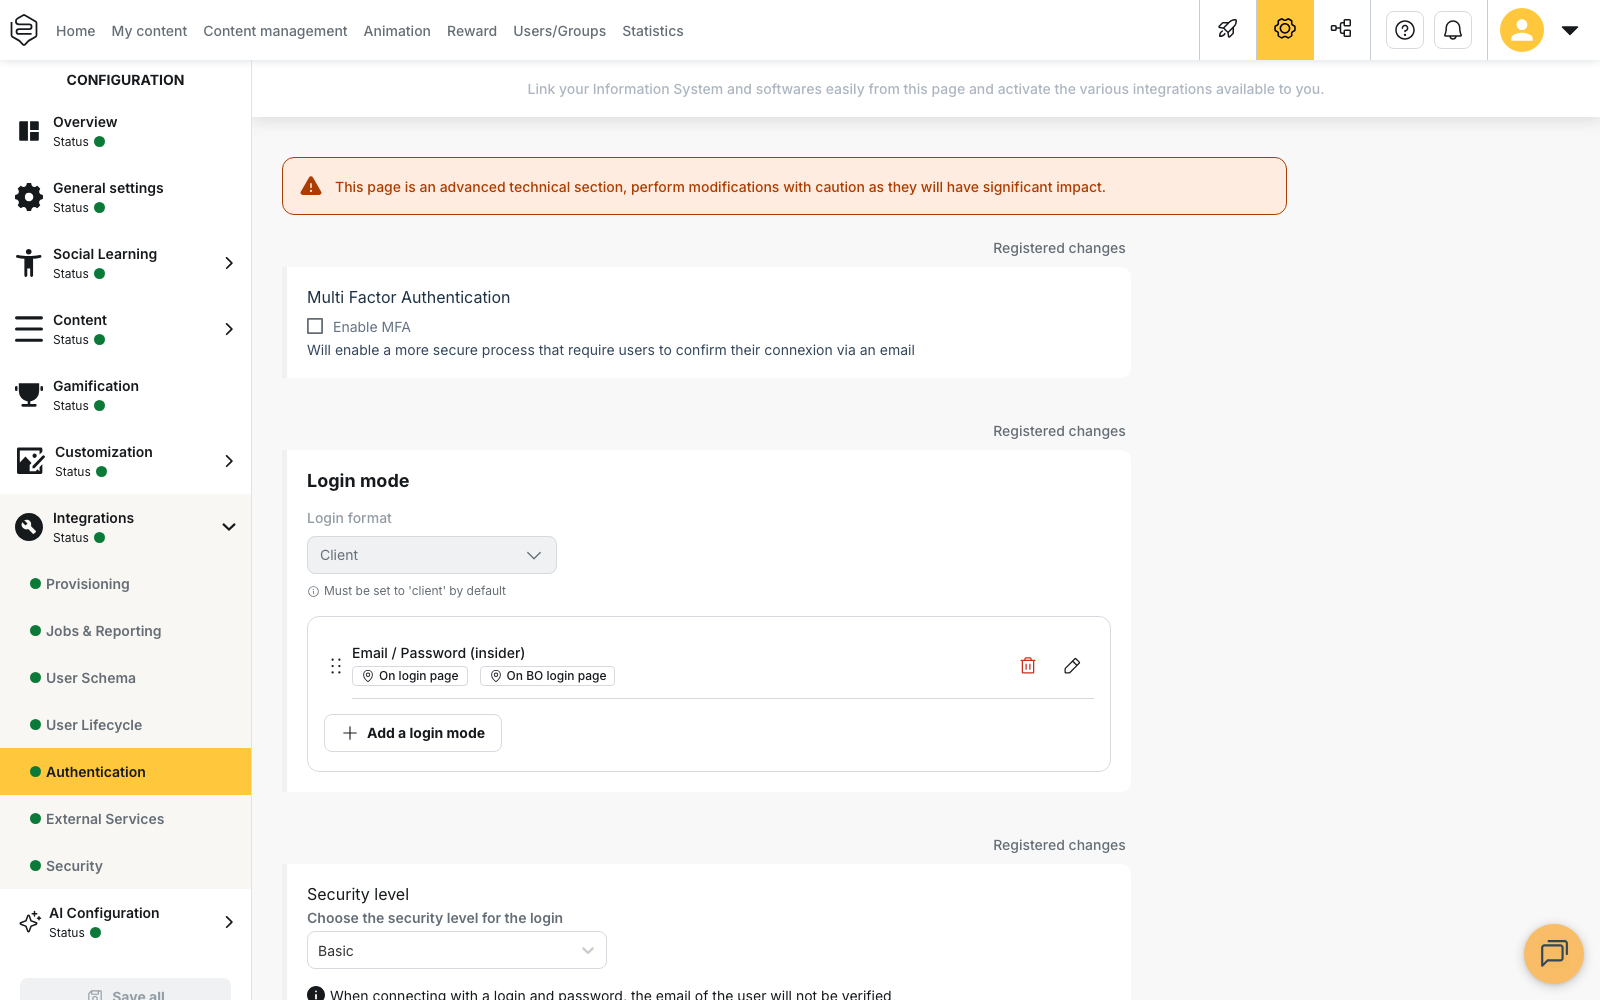Collapse the Integrations section
Screen dimensions: 1600x1000
[x=229, y=527]
